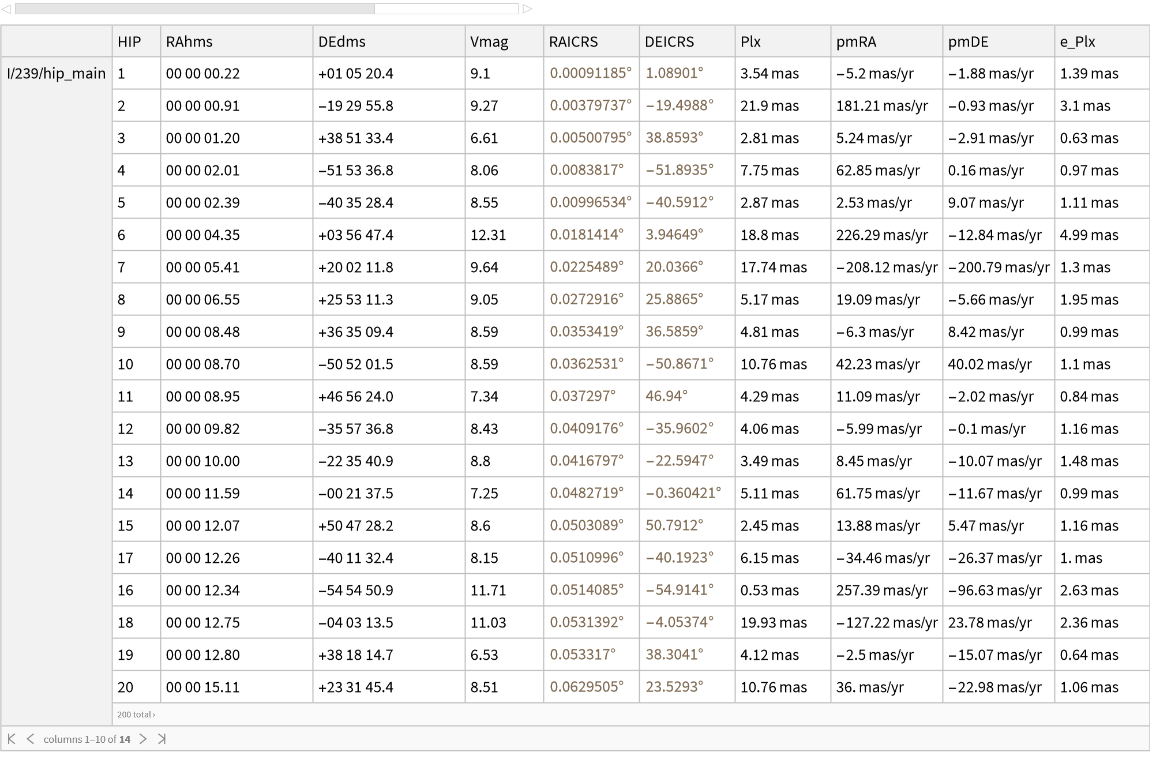Click the horizontal scrollbar thumb
Image resolution: width=1150 pixels, height=770 pixels.
(195, 9)
